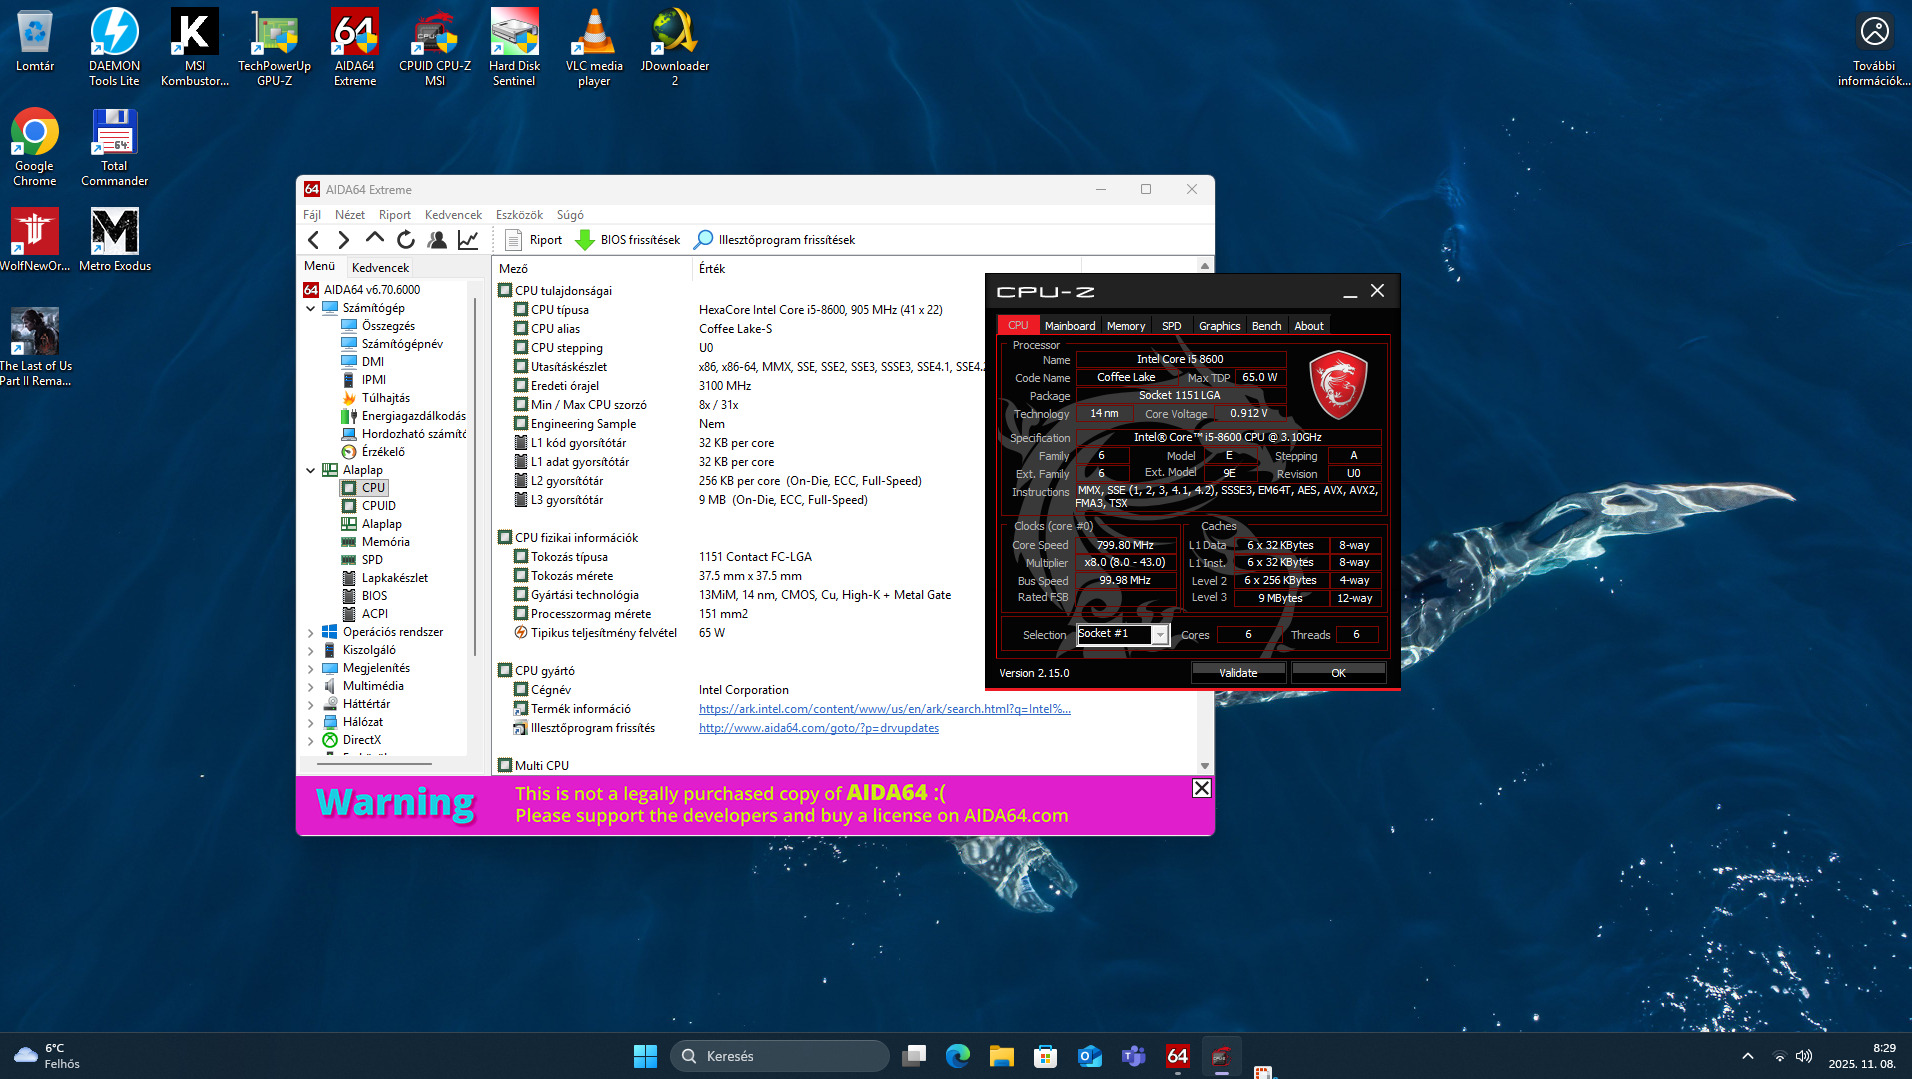1912x1079 pixels.
Task: Open Microsoft Store from the taskbar
Action: [x=1046, y=1056]
